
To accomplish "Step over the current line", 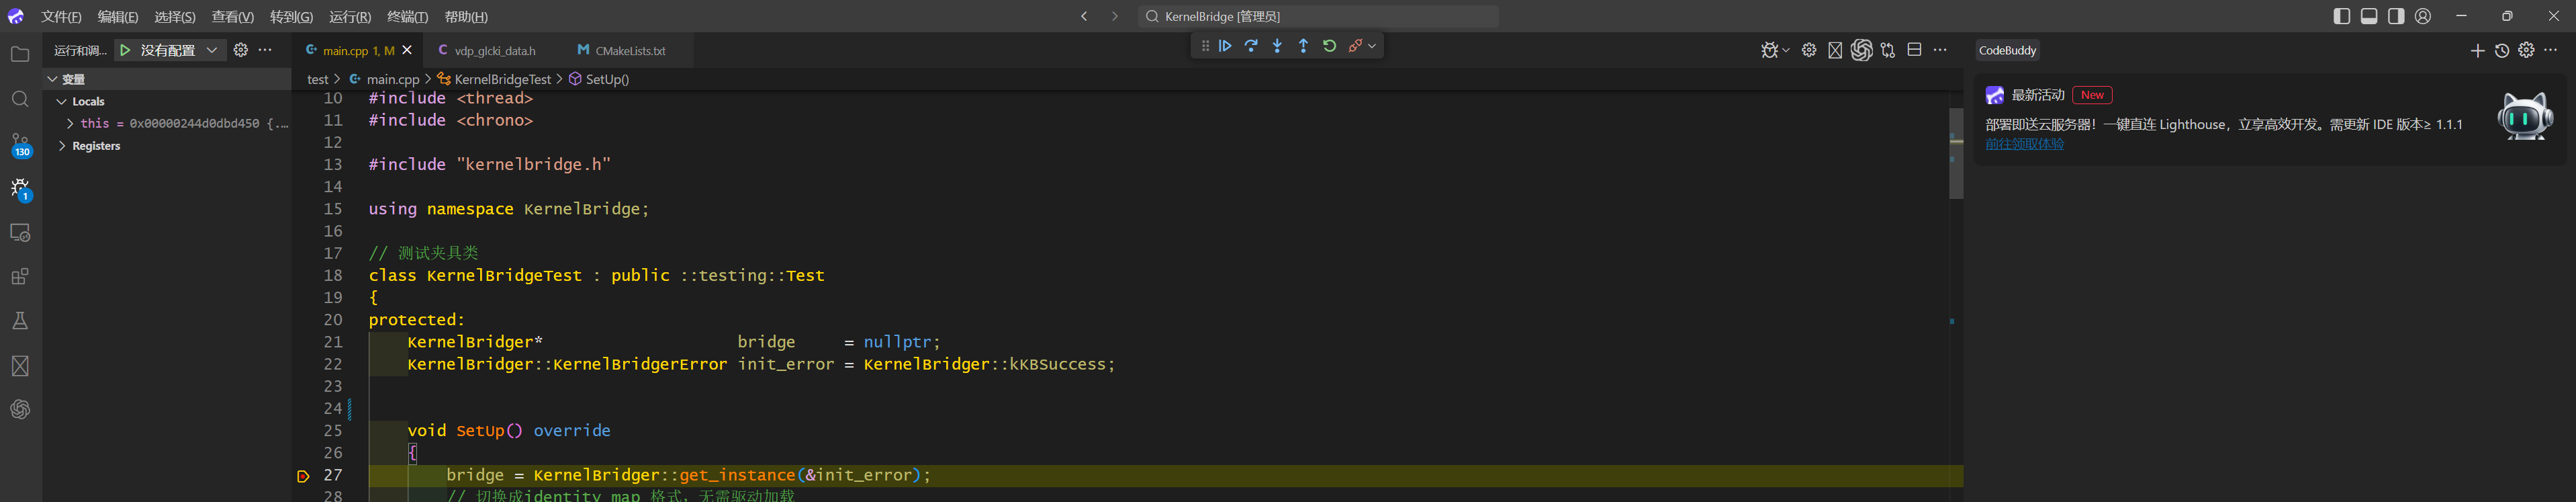I will coord(1251,46).
